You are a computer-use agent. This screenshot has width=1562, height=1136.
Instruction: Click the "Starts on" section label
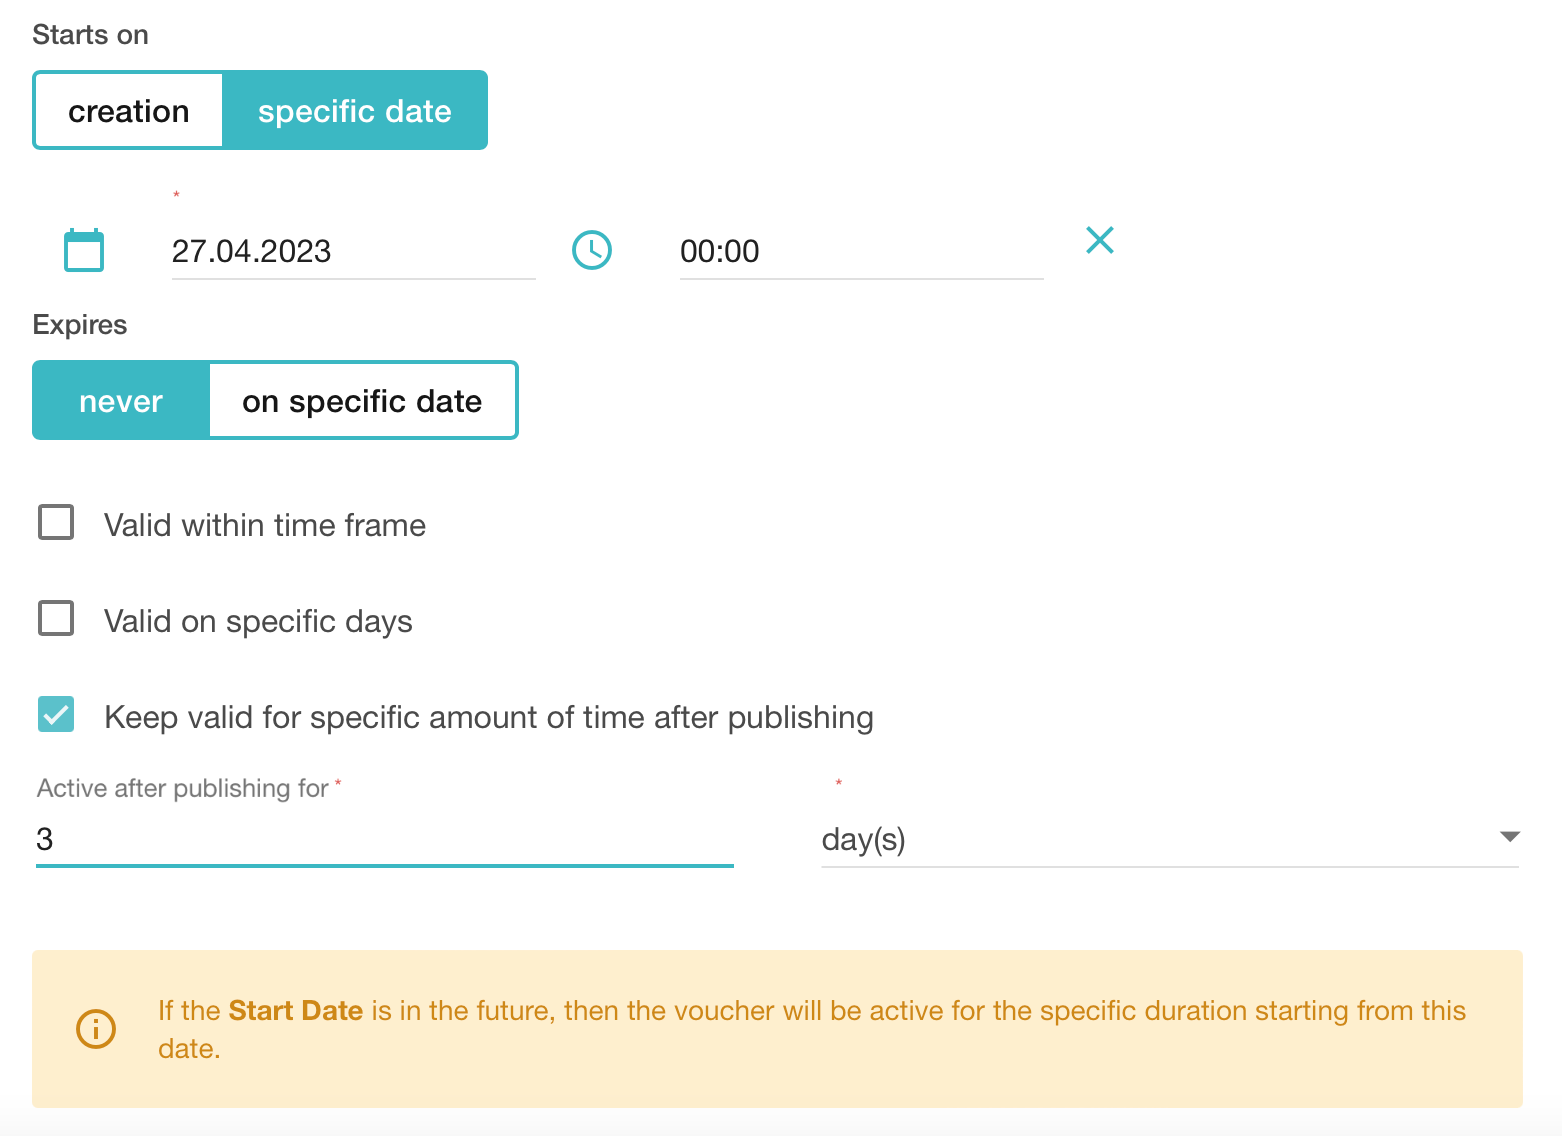tap(90, 35)
